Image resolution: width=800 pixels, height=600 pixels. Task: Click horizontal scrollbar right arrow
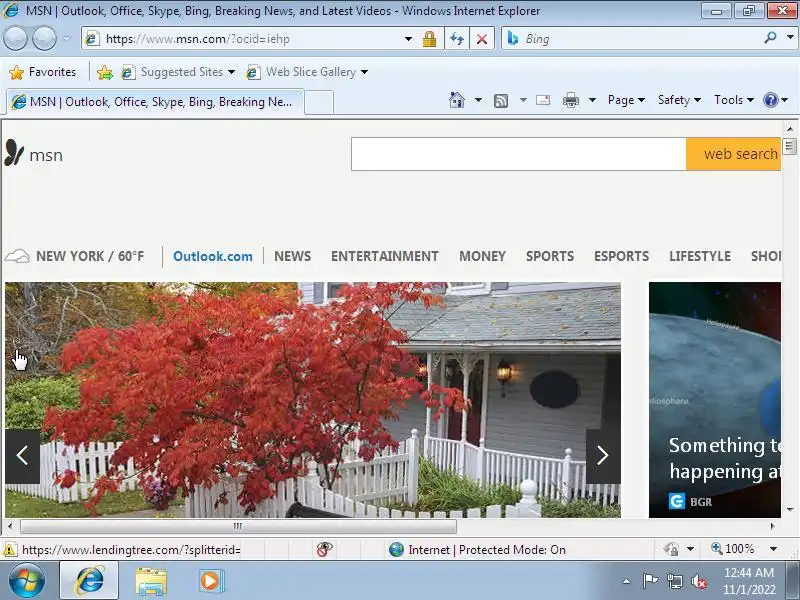[x=773, y=526]
